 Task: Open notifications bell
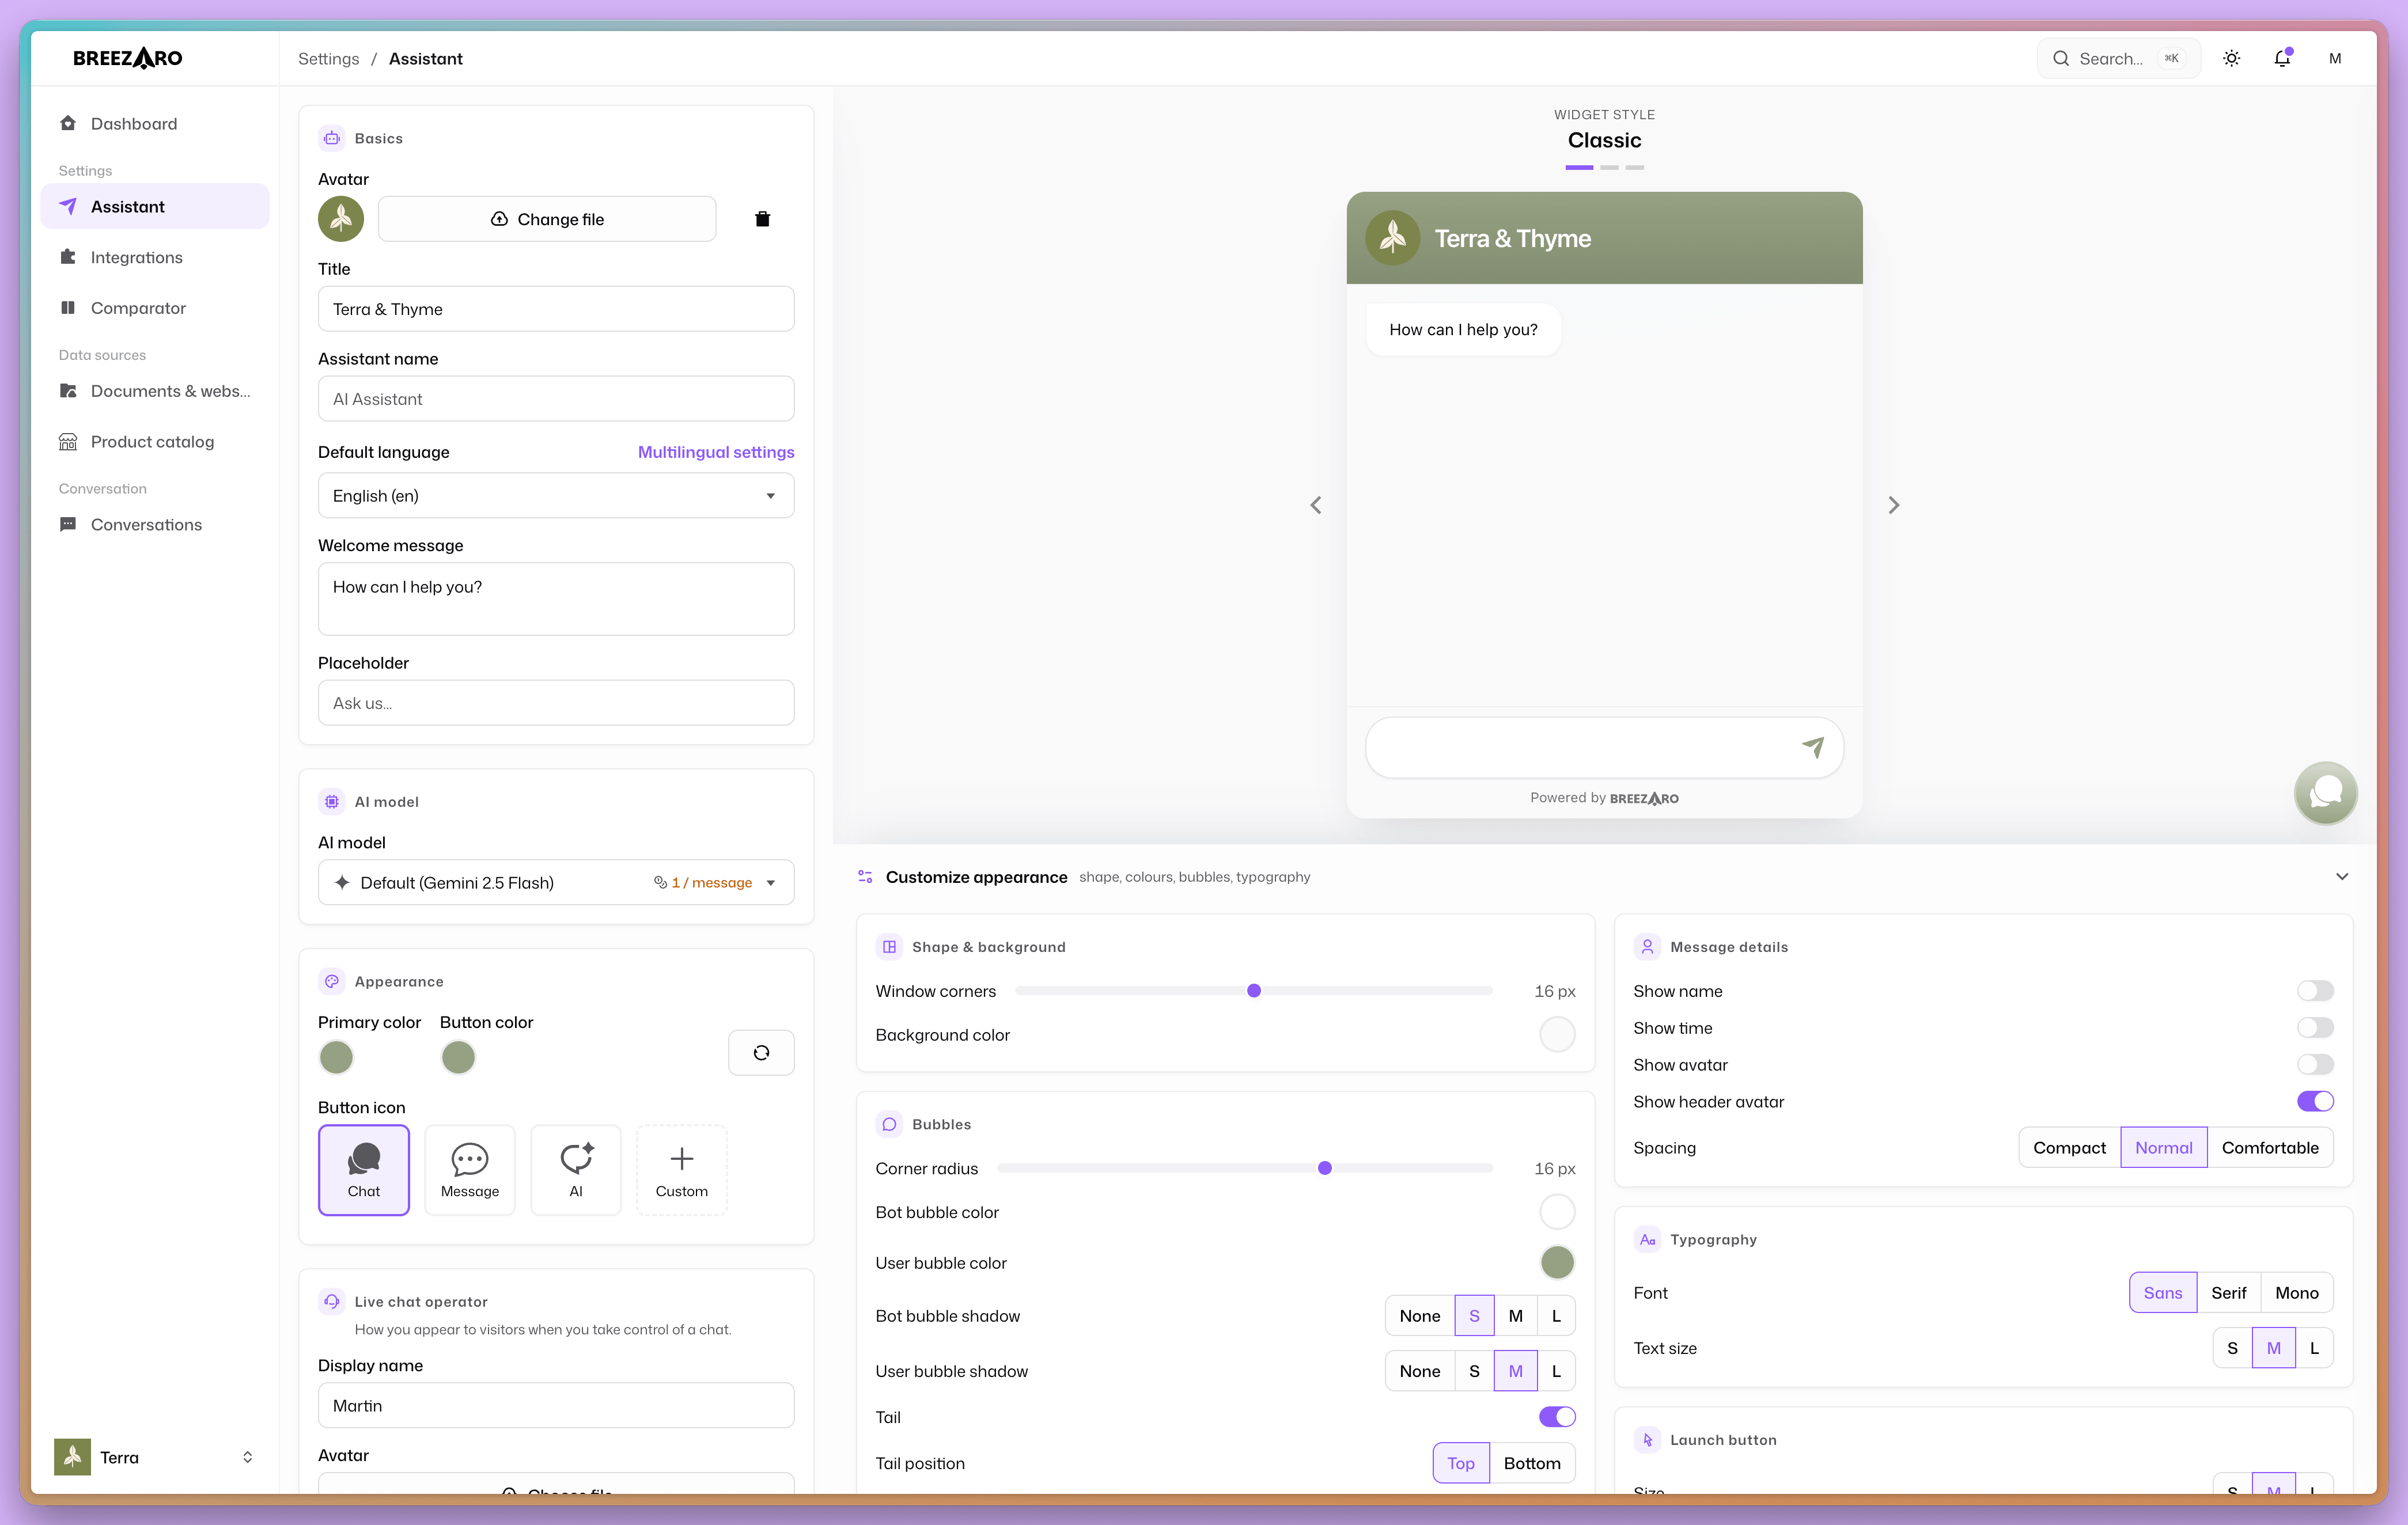[x=2282, y=58]
